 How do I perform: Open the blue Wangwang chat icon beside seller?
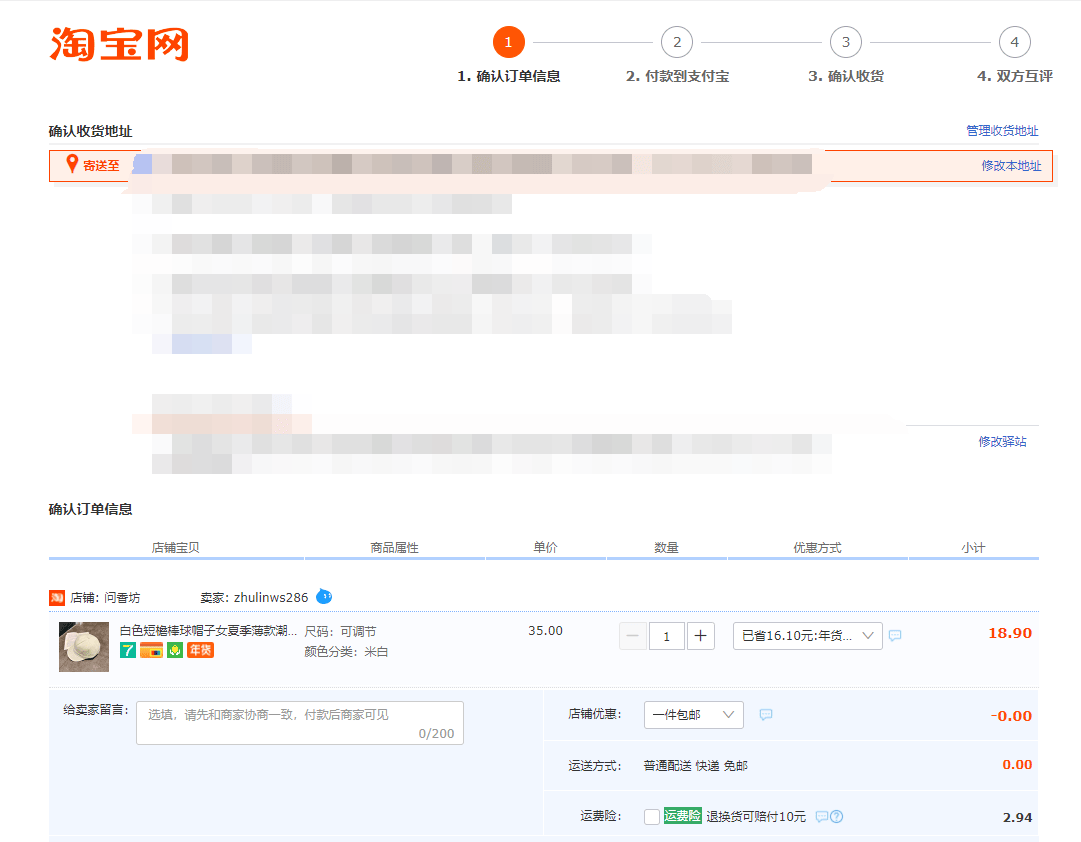point(324,597)
